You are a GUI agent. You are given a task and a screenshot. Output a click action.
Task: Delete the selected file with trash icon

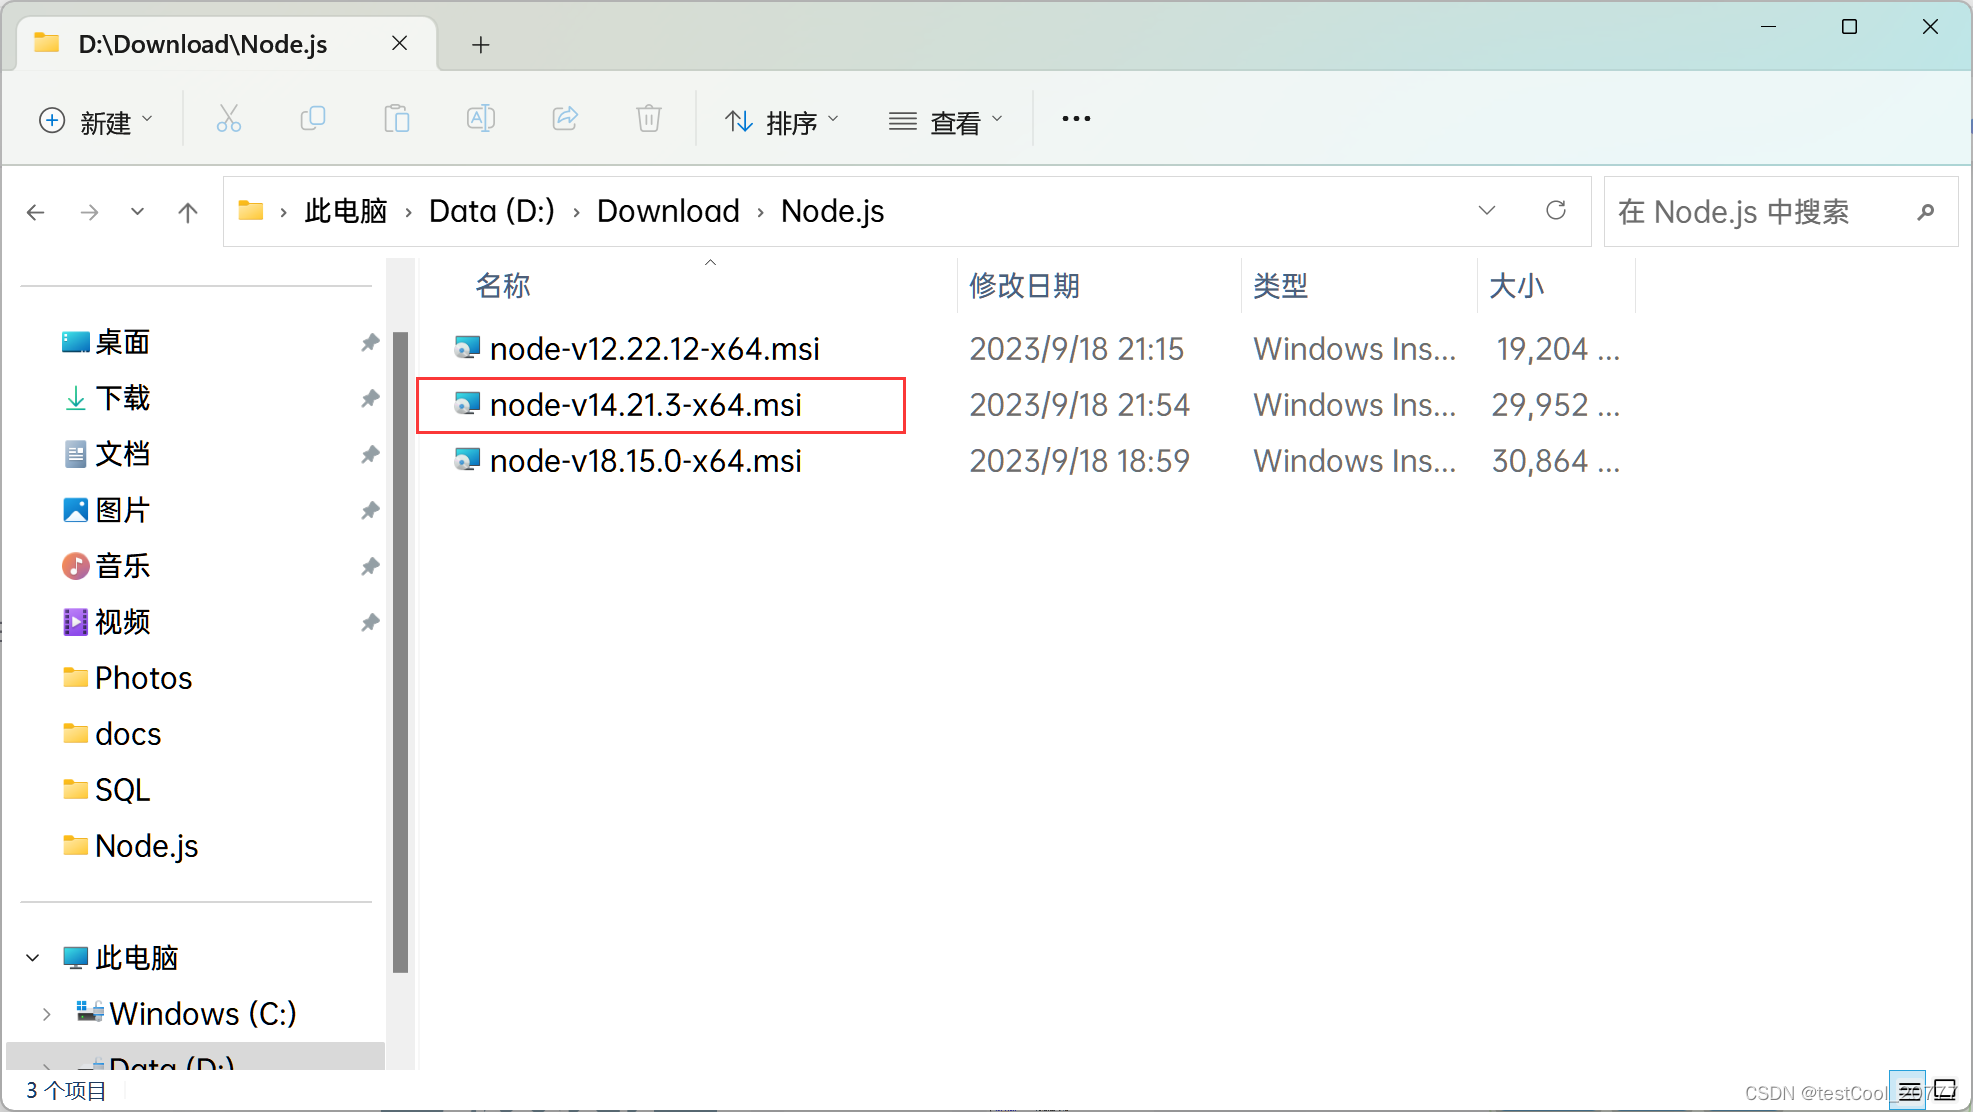pos(649,119)
